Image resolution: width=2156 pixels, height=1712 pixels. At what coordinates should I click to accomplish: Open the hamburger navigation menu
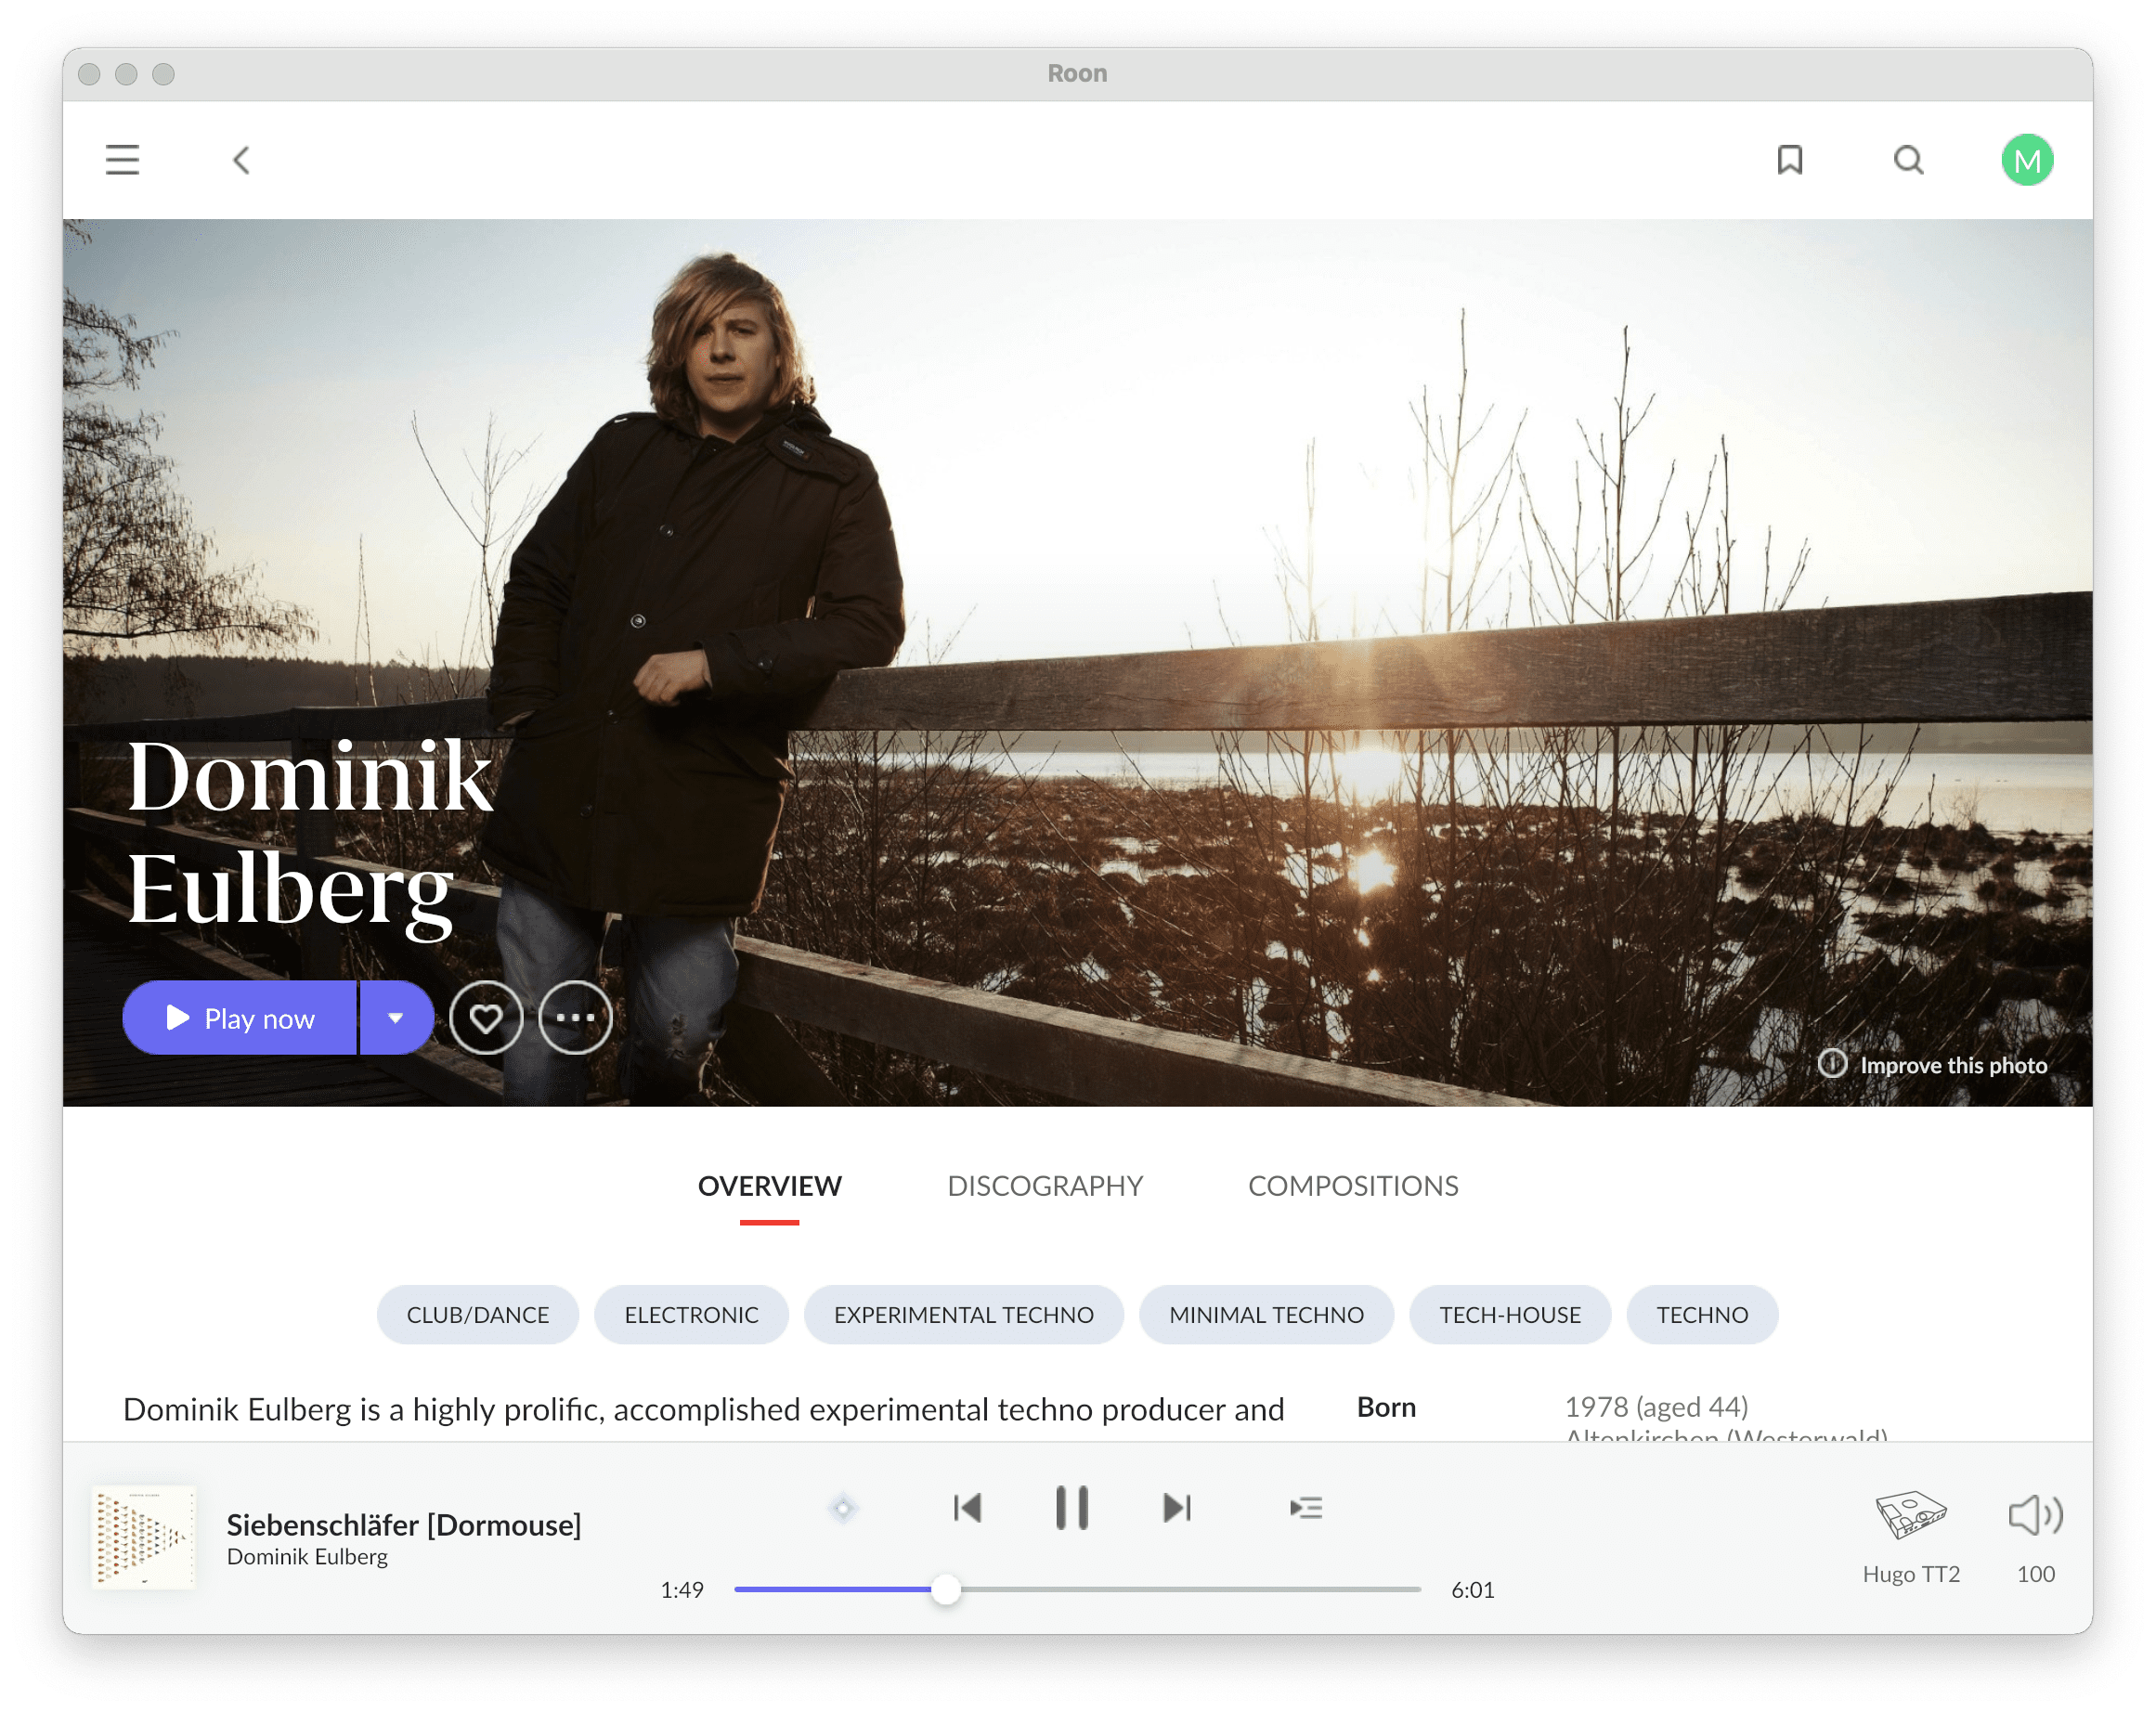point(122,160)
